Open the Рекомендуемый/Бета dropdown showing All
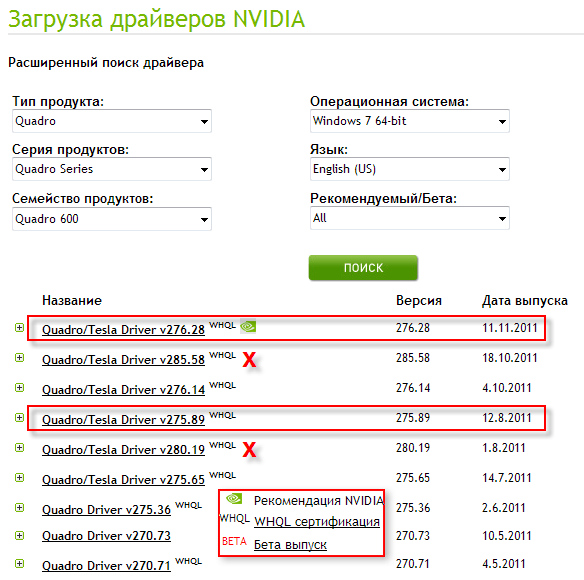 click(x=410, y=218)
